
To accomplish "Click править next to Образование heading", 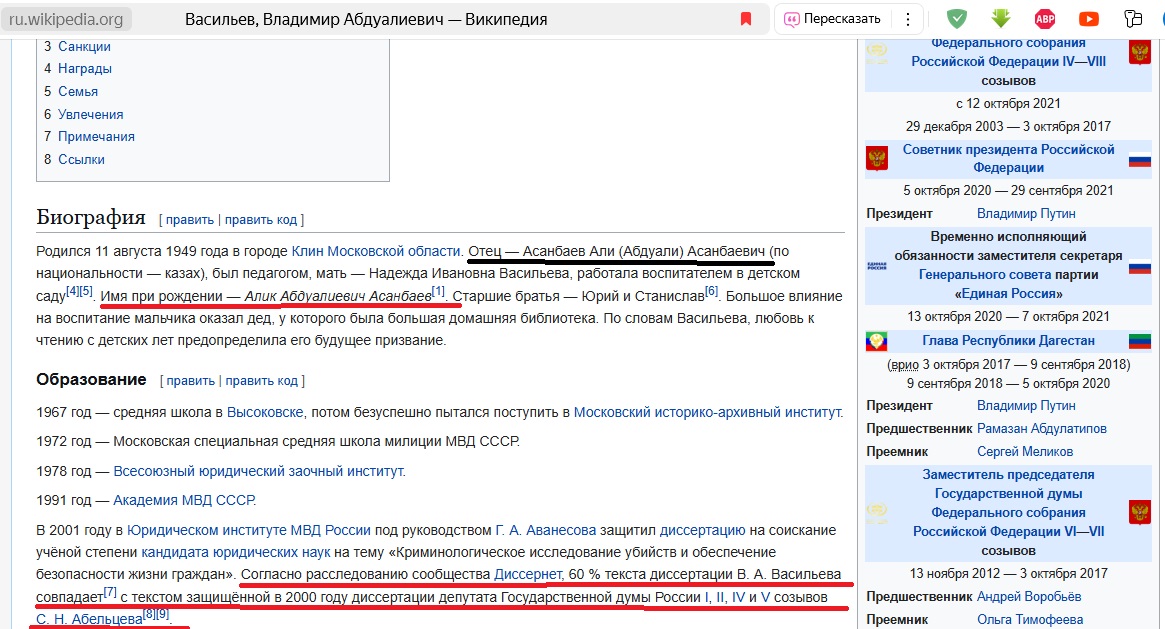I will pos(190,381).
